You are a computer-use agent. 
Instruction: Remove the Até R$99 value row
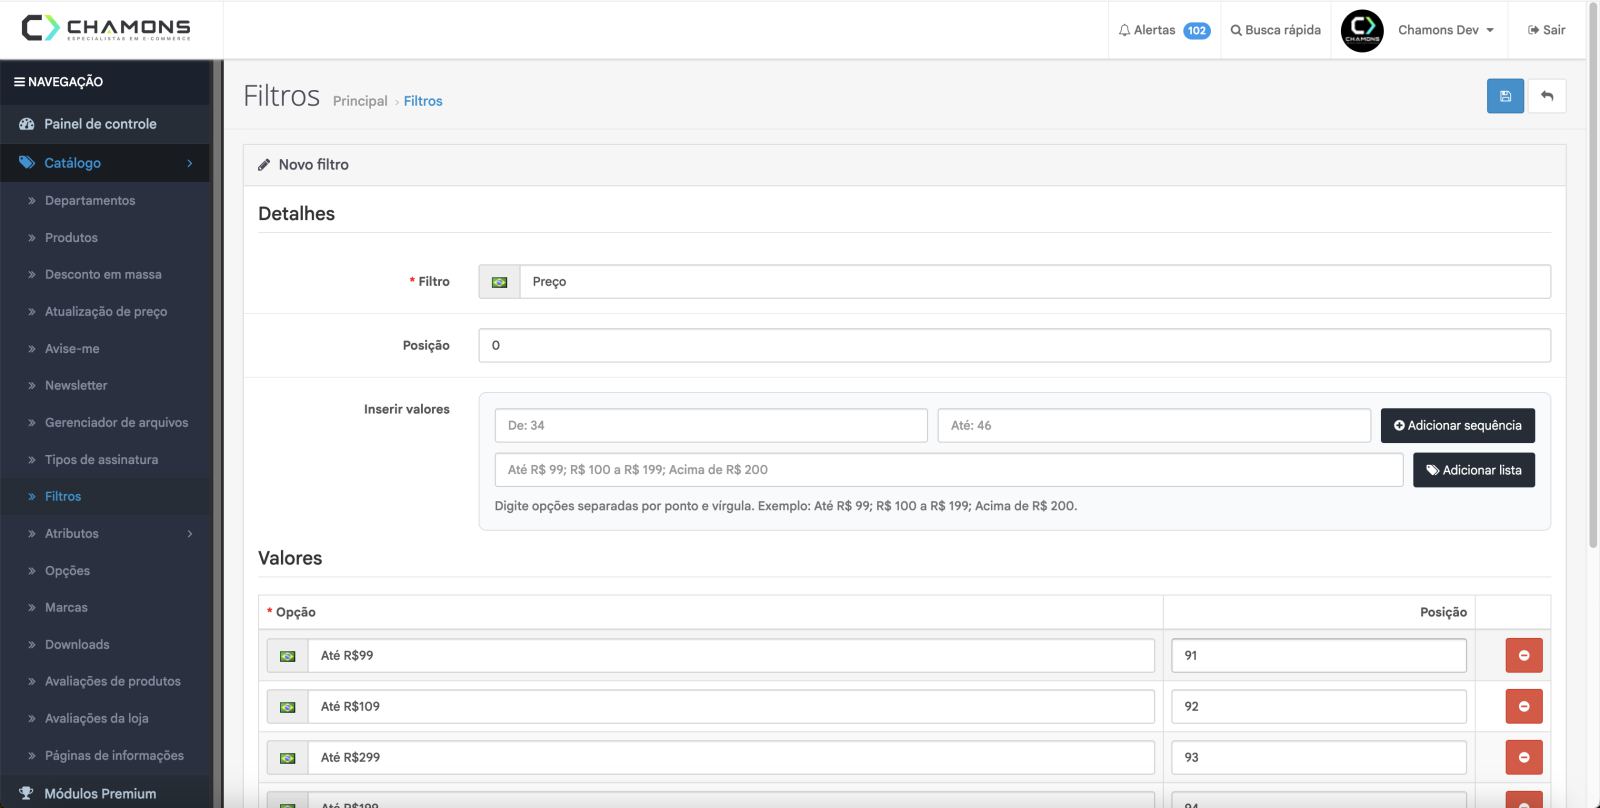(1524, 656)
